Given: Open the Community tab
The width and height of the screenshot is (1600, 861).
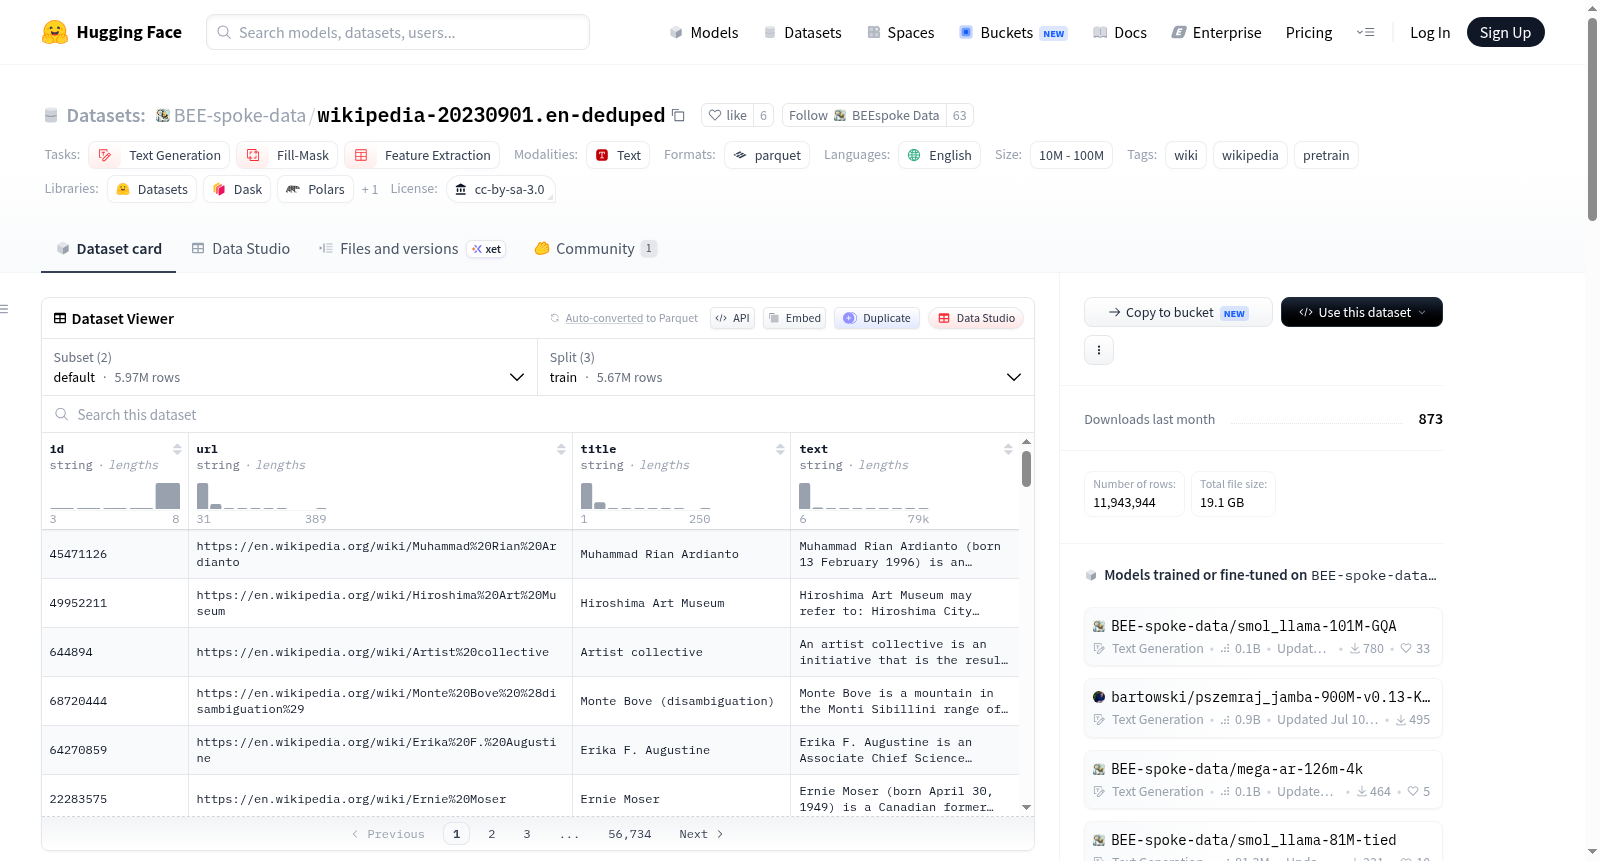Looking at the screenshot, I should tap(595, 249).
